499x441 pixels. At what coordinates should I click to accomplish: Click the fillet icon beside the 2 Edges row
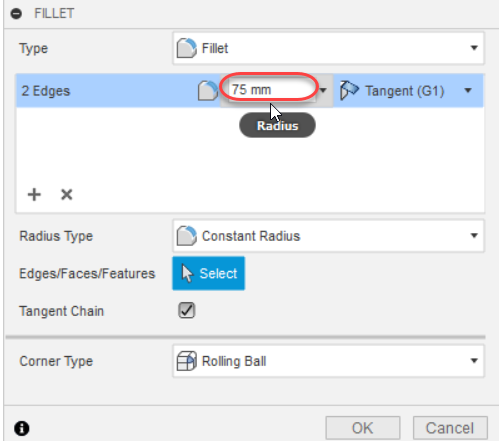[207, 90]
